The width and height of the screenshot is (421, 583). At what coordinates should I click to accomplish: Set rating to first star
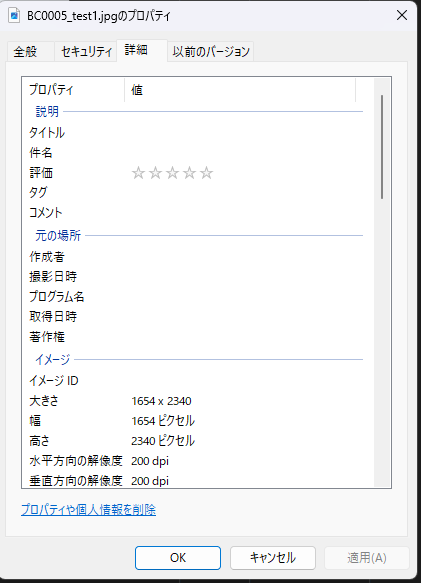click(138, 173)
